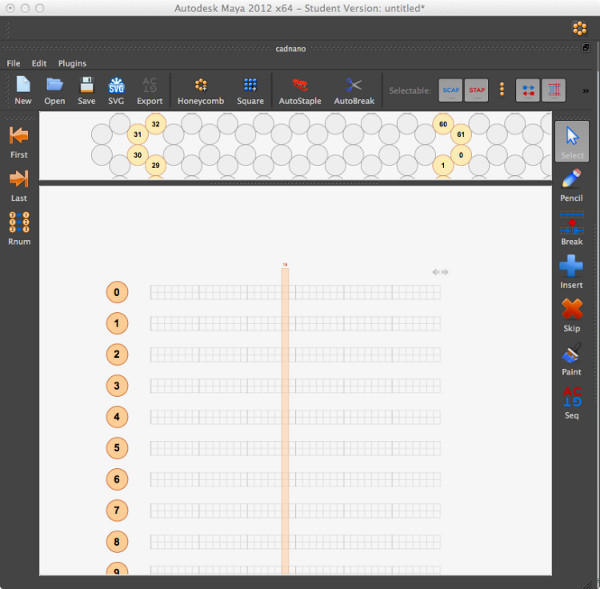Image resolution: width=600 pixels, height=589 pixels.
Task: Expand the toolbar overflow chevron
Action: (x=585, y=90)
